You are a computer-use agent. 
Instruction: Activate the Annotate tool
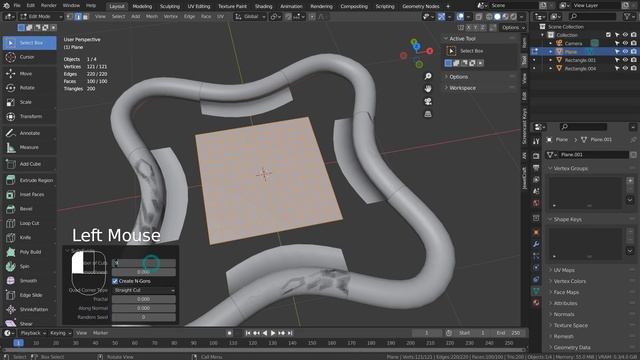[29, 133]
